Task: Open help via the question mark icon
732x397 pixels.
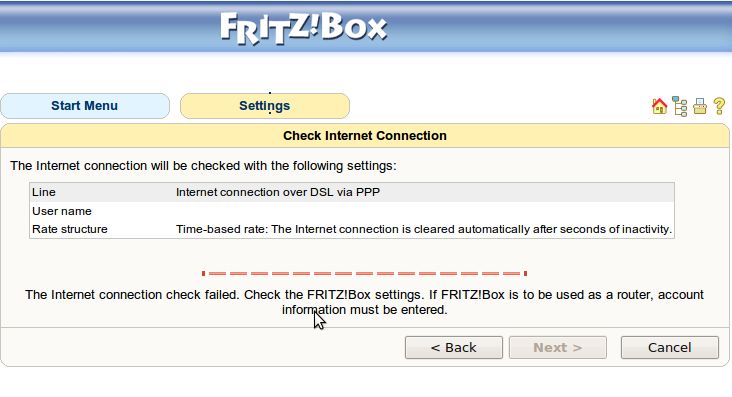Action: coord(719,106)
